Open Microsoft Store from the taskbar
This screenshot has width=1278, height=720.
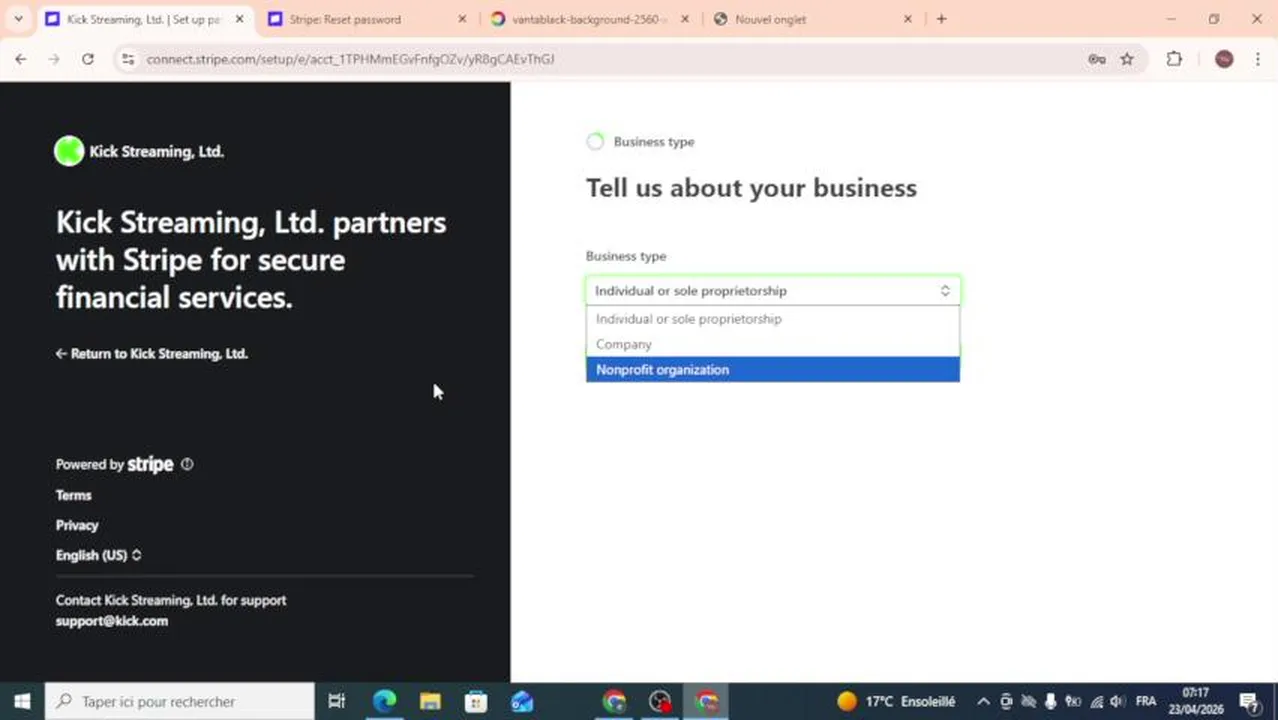tap(476, 701)
